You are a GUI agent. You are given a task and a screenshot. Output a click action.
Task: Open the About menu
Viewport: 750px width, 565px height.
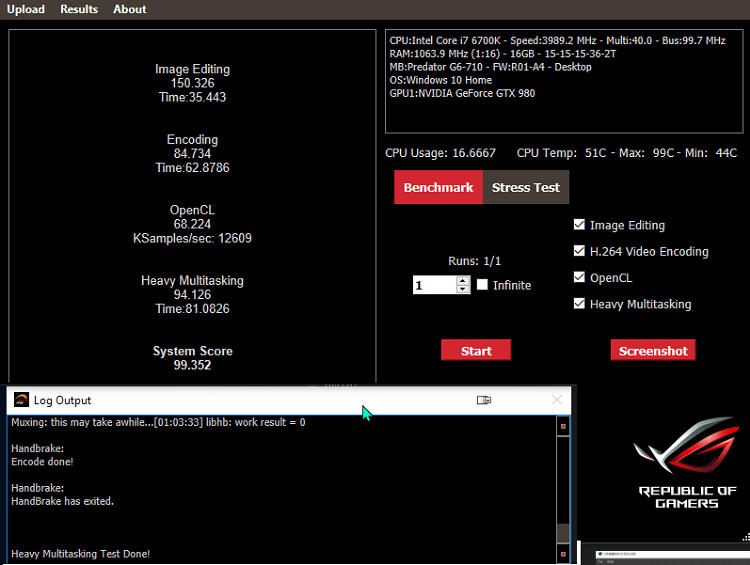click(x=130, y=9)
